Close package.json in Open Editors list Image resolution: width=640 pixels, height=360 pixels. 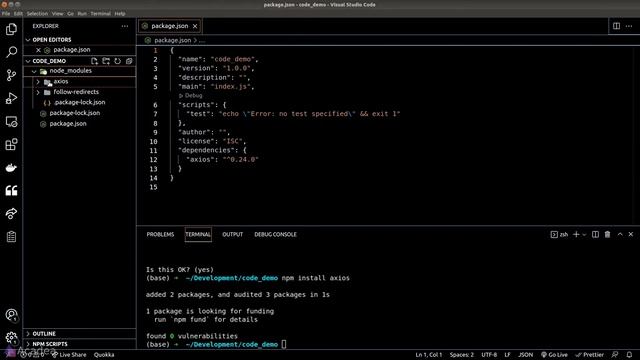[38, 50]
